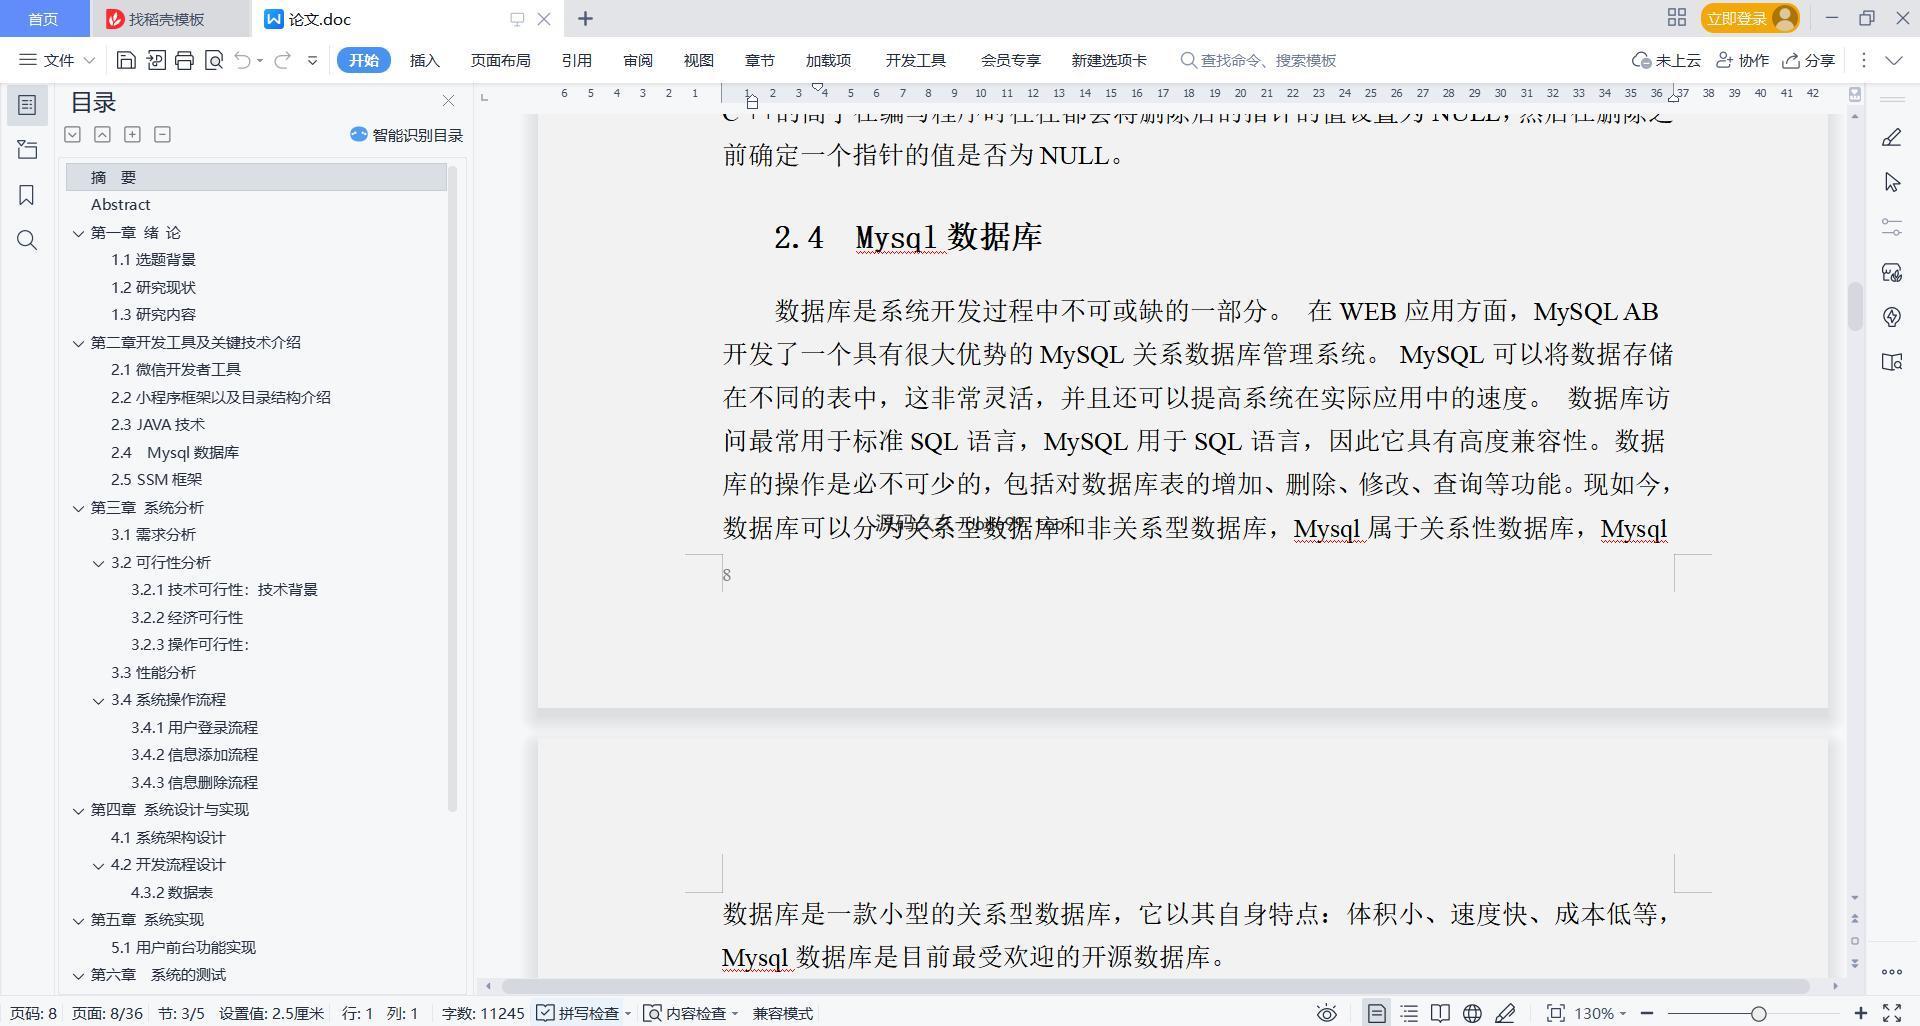Click 立即登录 login button

click(x=1749, y=18)
